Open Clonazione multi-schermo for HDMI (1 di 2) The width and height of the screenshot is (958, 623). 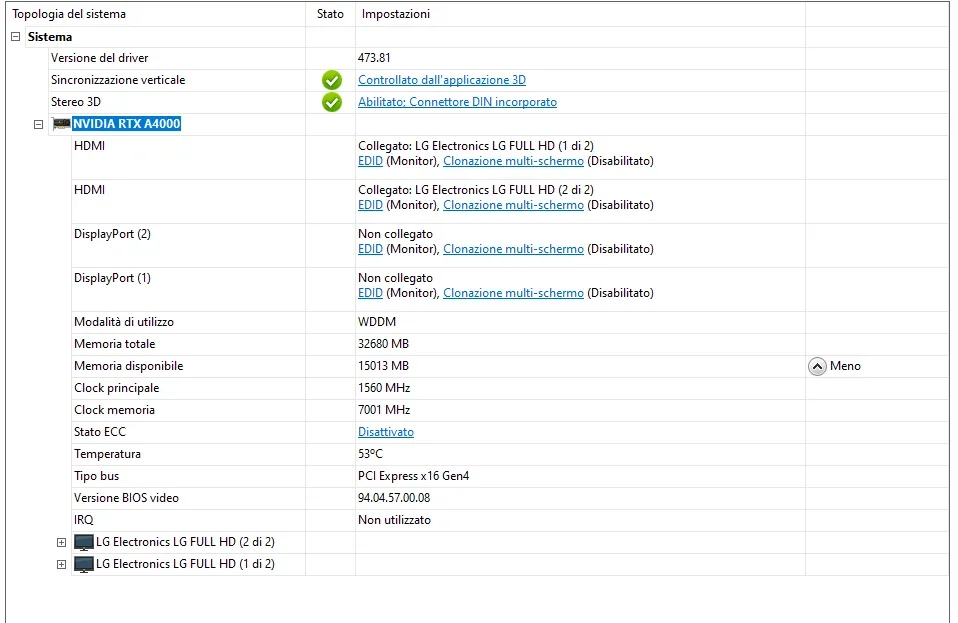coord(513,161)
